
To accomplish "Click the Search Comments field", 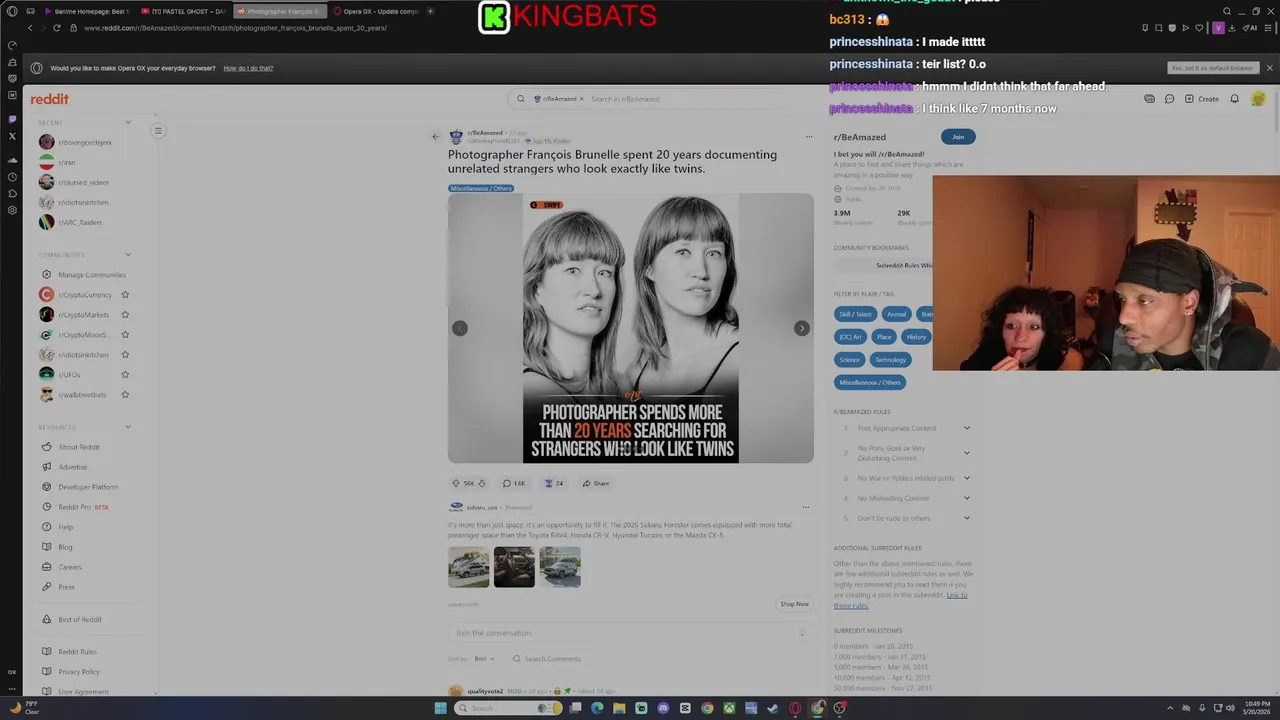I will click(x=547, y=659).
